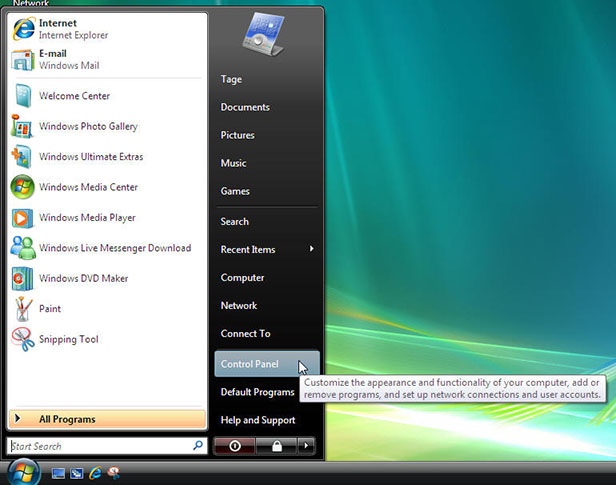This screenshot has width=616, height=485.
Task: Open Games folder
Action: point(235,191)
